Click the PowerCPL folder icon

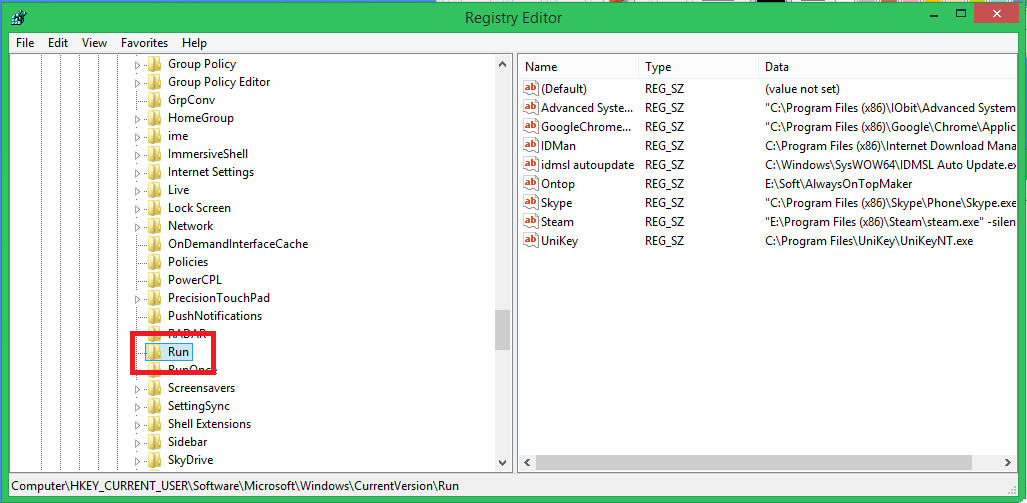pos(154,280)
